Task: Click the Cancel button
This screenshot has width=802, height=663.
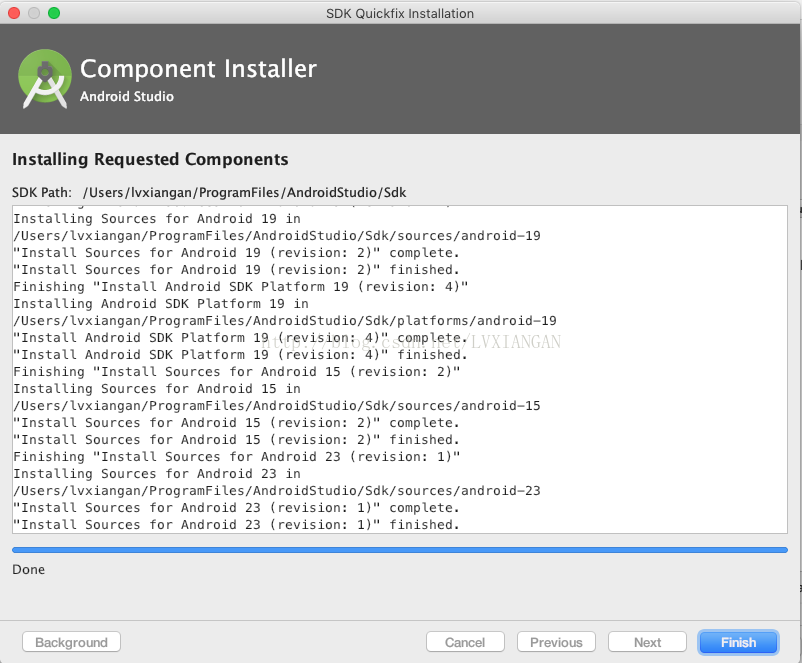Action: [465, 642]
